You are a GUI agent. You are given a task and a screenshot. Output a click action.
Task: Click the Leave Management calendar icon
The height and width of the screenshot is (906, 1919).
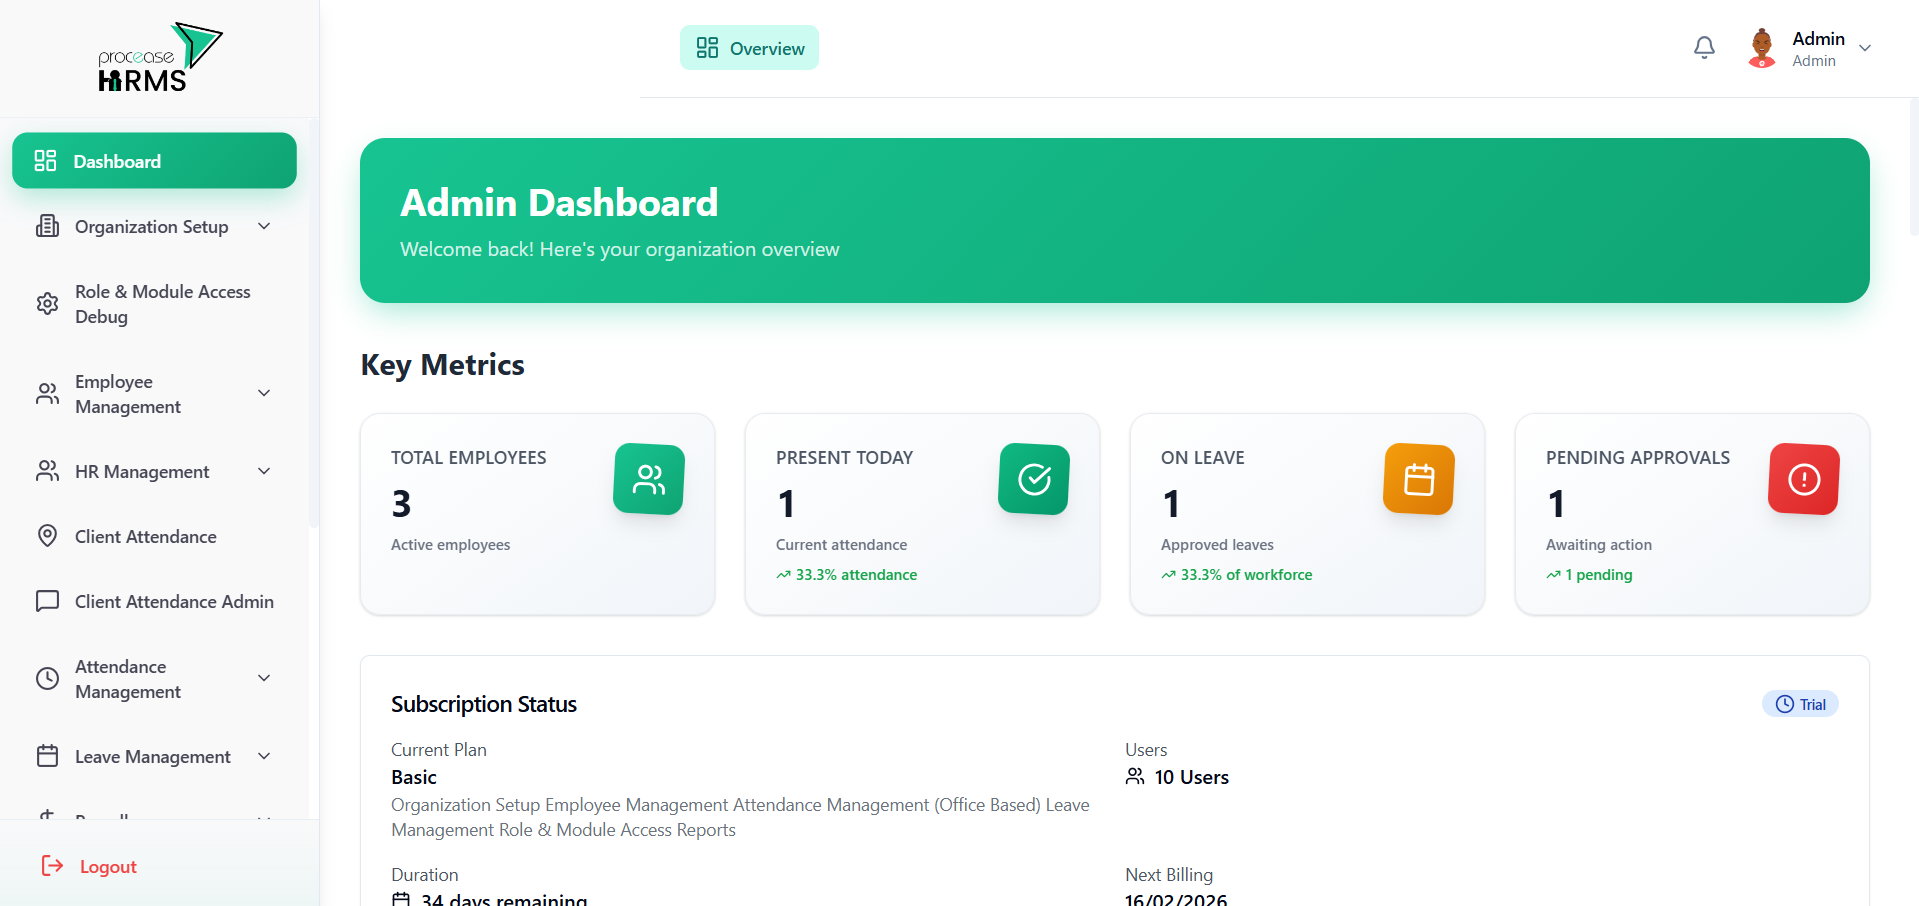(x=47, y=756)
